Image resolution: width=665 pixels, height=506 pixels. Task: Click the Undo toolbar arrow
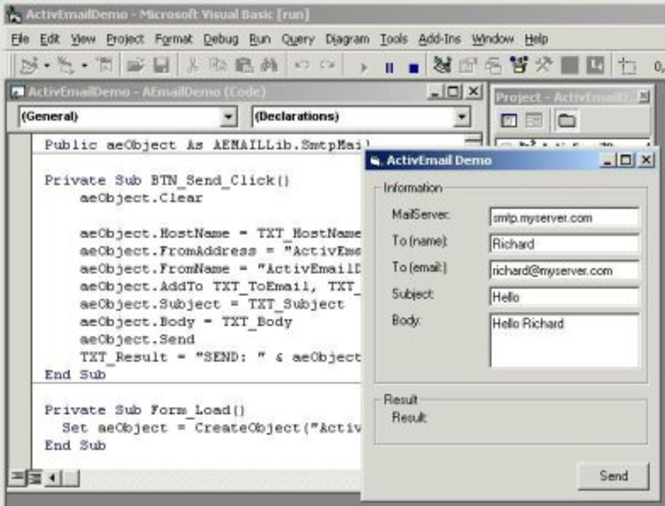click(302, 65)
